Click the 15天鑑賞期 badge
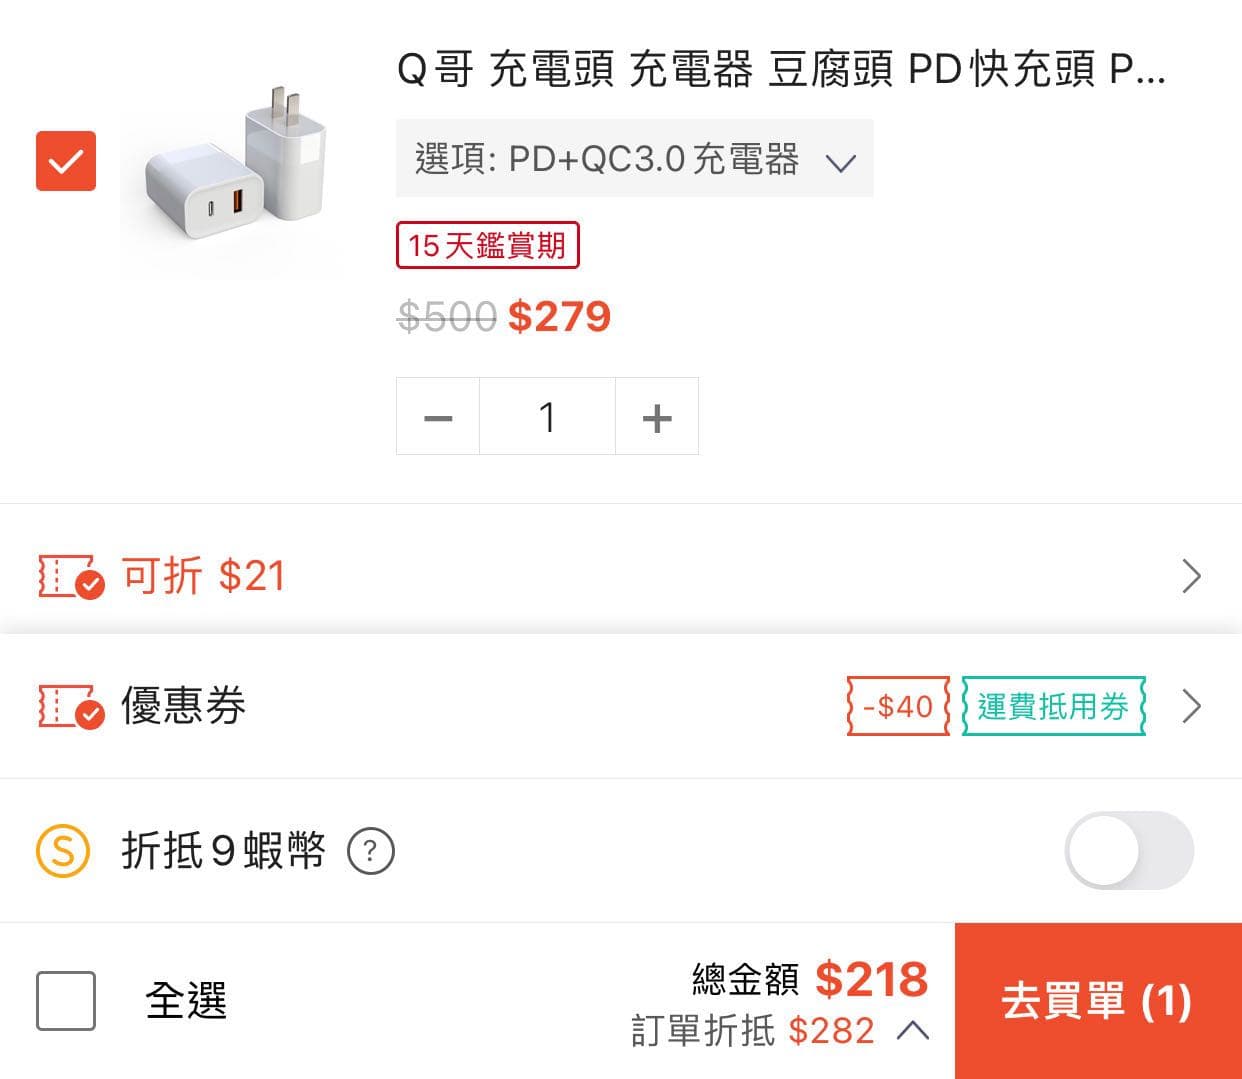The width and height of the screenshot is (1242, 1079). (487, 244)
